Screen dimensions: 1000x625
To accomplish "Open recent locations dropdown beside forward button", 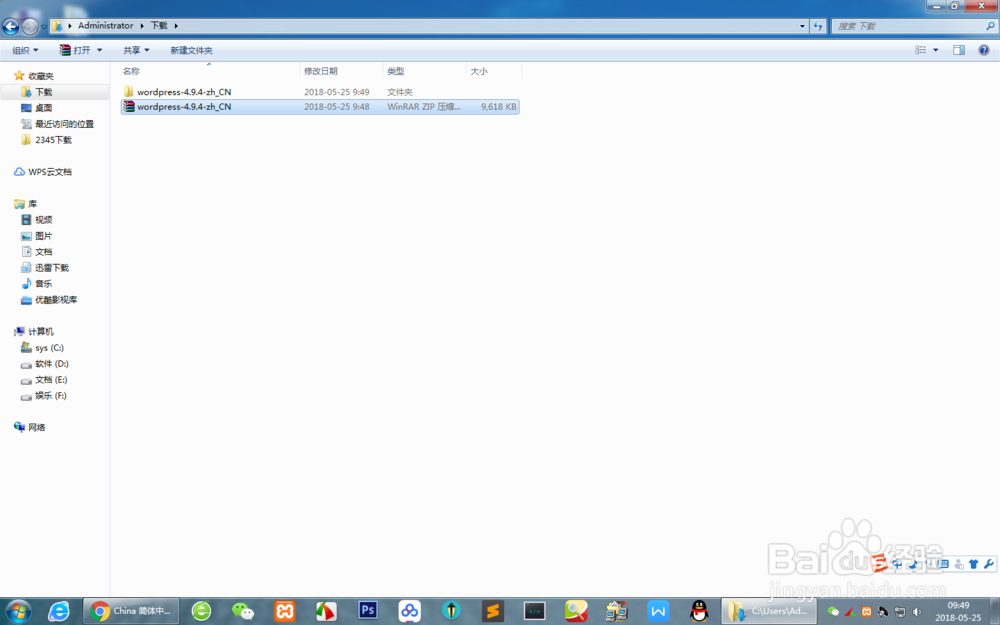I will point(44,26).
